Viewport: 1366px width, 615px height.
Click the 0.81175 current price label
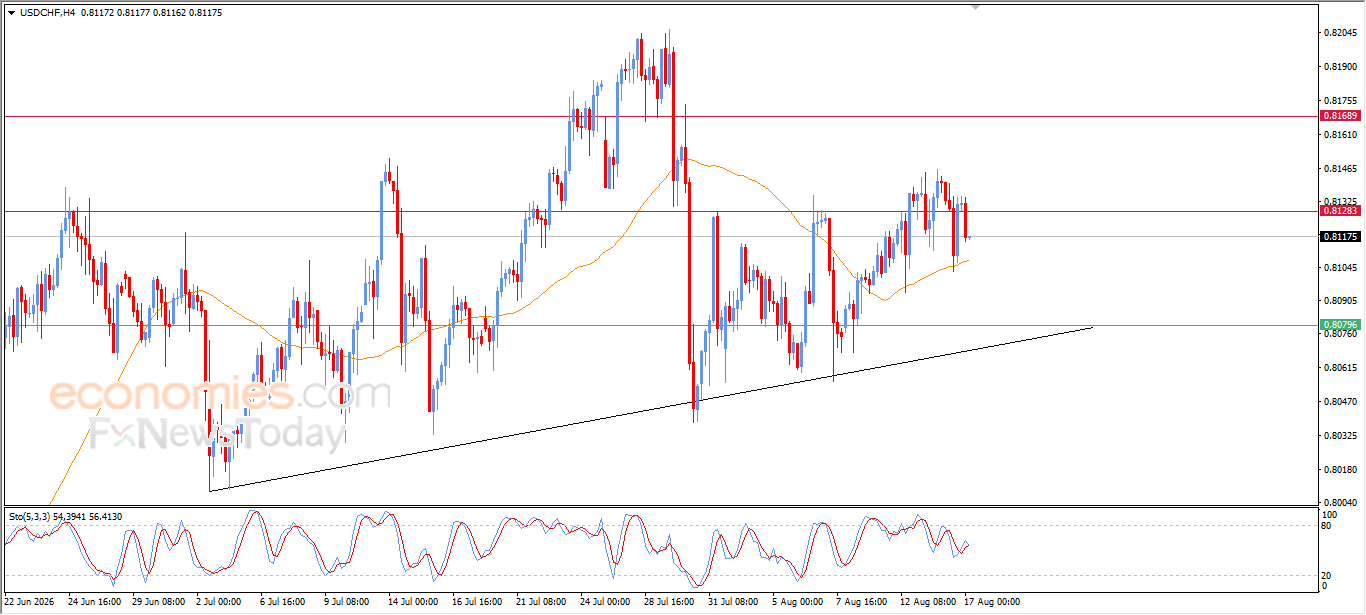[1340, 237]
